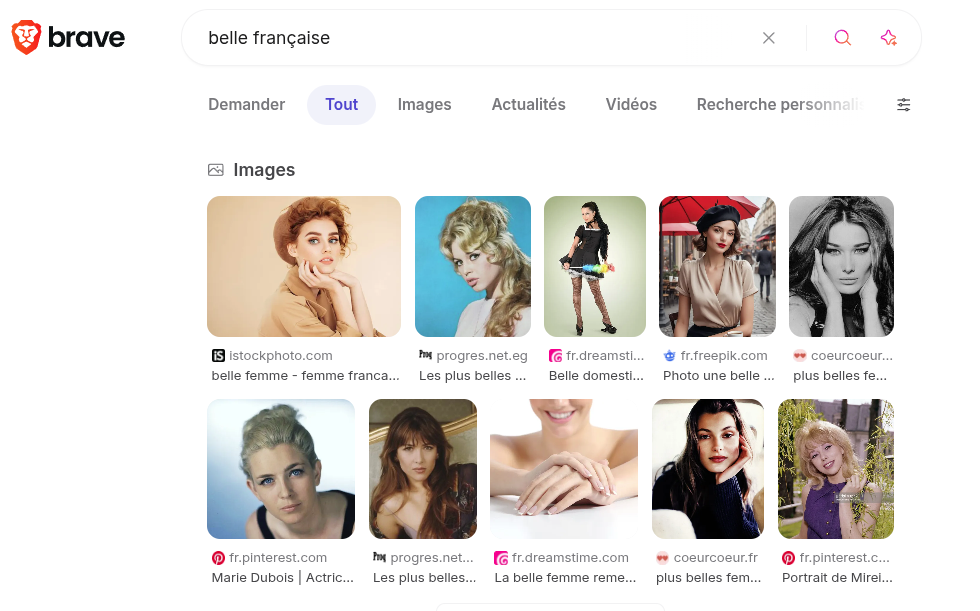Open the AI sparkle answer icon

888,38
